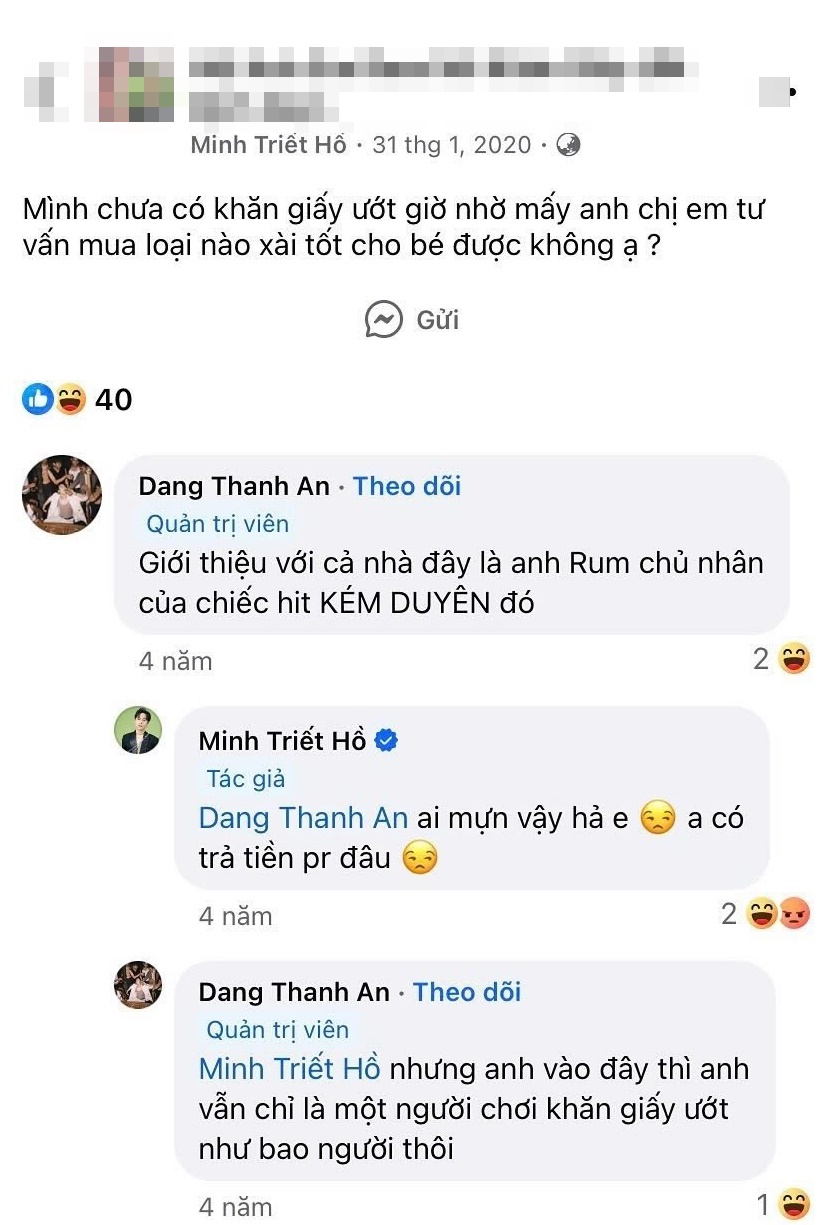Open the post options menu dots
This screenshot has width=826, height=1225.
[791, 93]
